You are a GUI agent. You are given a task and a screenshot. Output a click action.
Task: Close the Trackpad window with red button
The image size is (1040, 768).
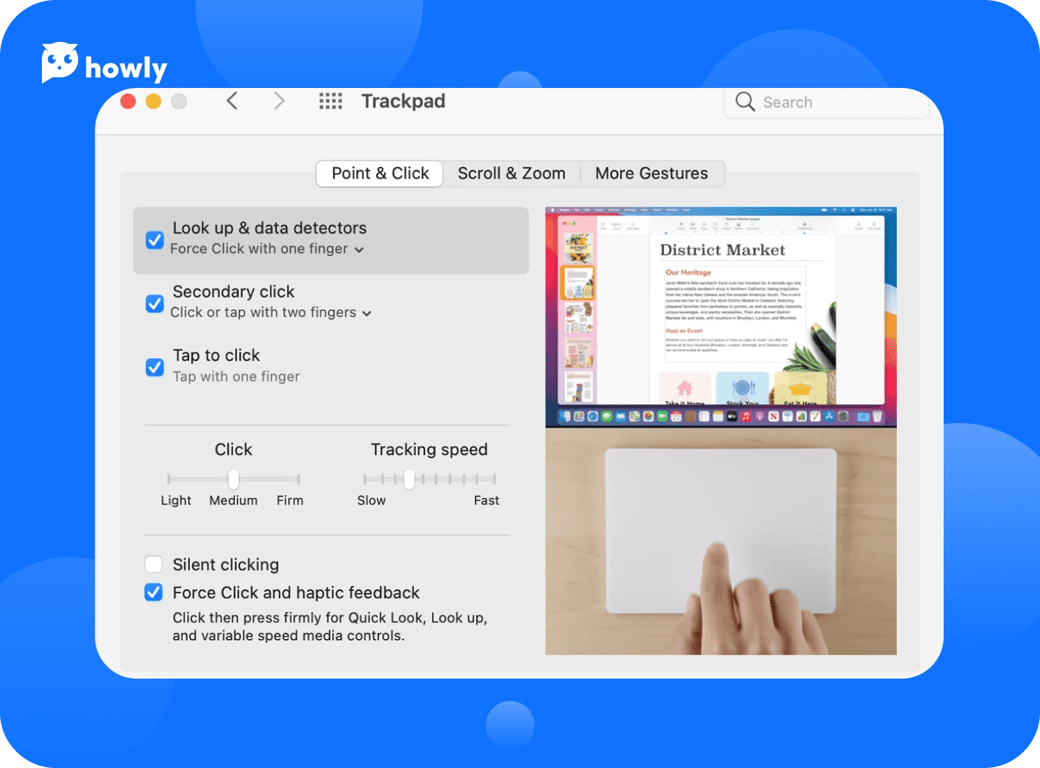[128, 101]
